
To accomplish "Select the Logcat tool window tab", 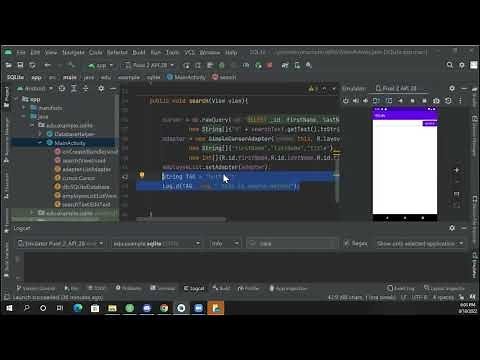I will (194, 288).
